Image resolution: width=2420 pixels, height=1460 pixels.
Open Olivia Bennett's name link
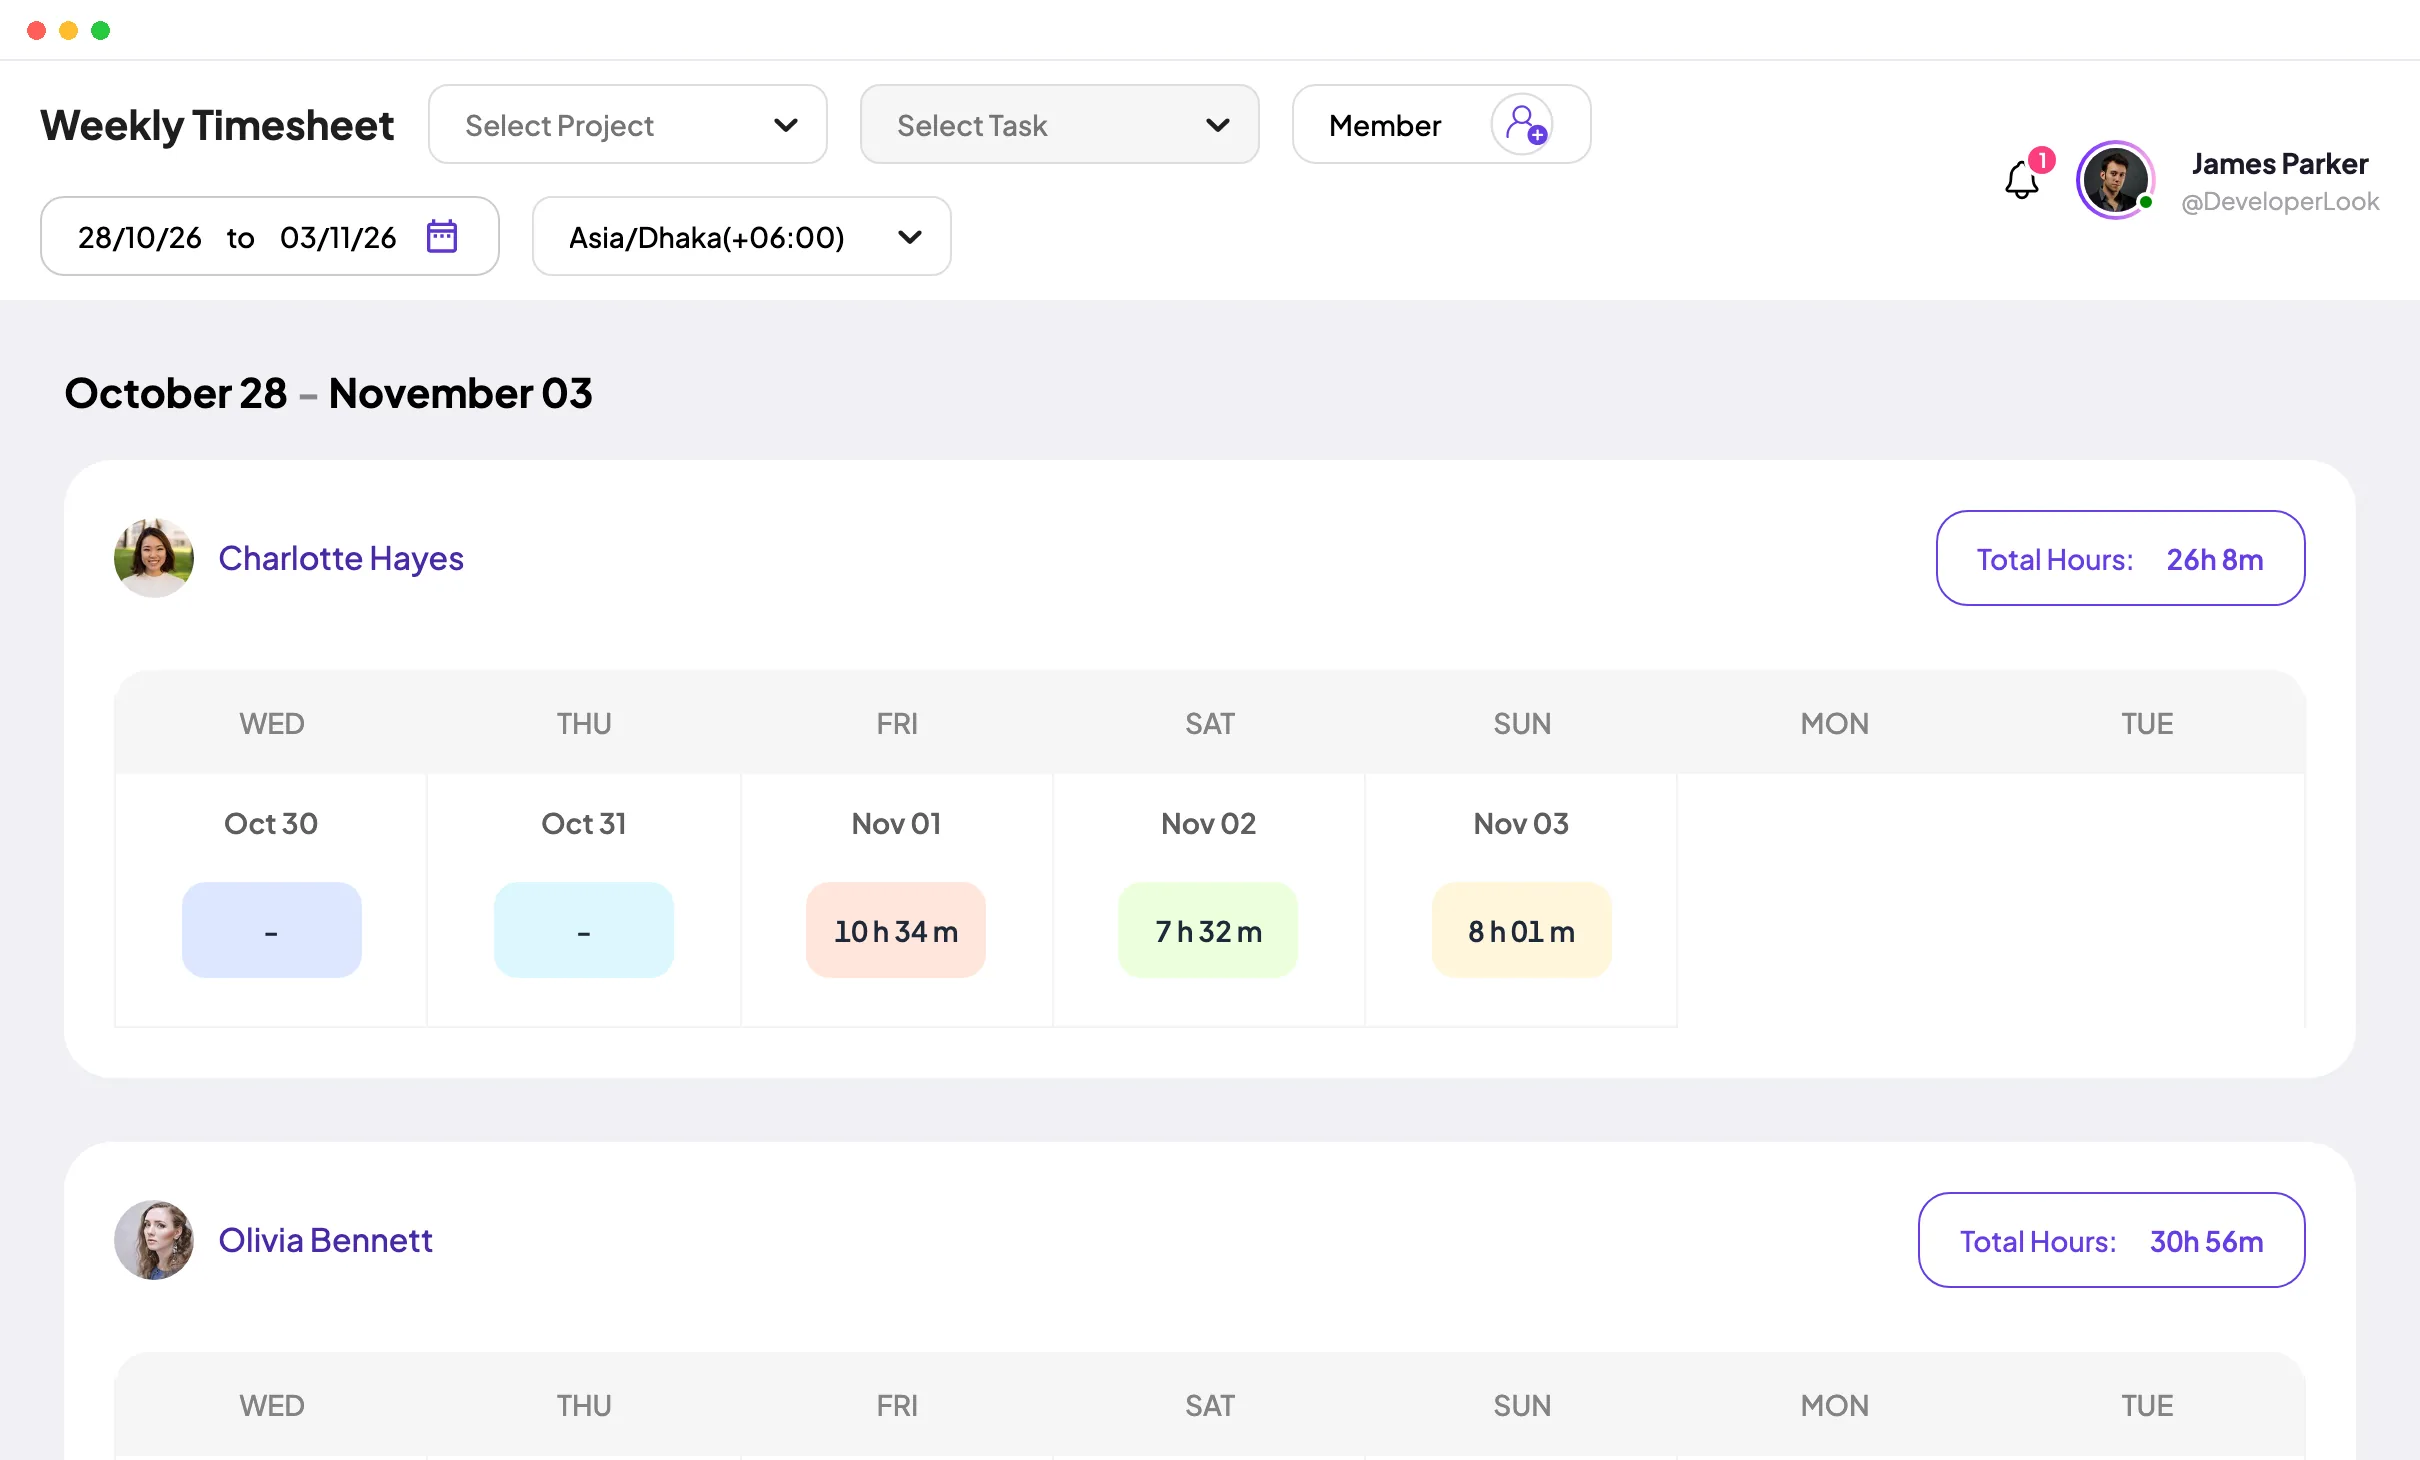[326, 1240]
